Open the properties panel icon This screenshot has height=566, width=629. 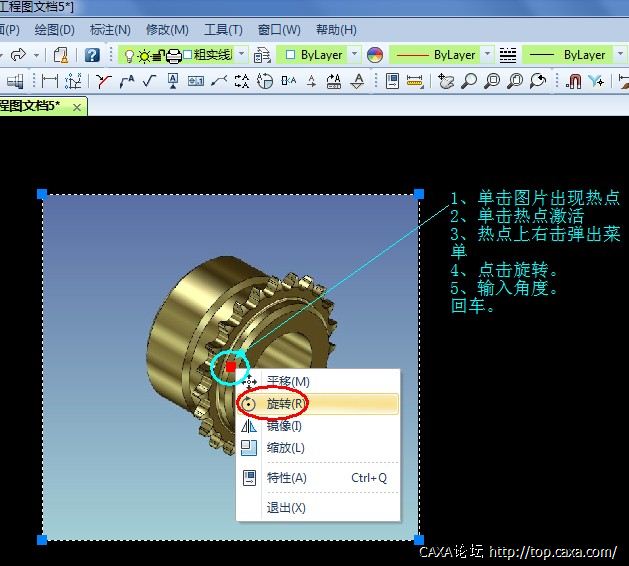[392, 81]
